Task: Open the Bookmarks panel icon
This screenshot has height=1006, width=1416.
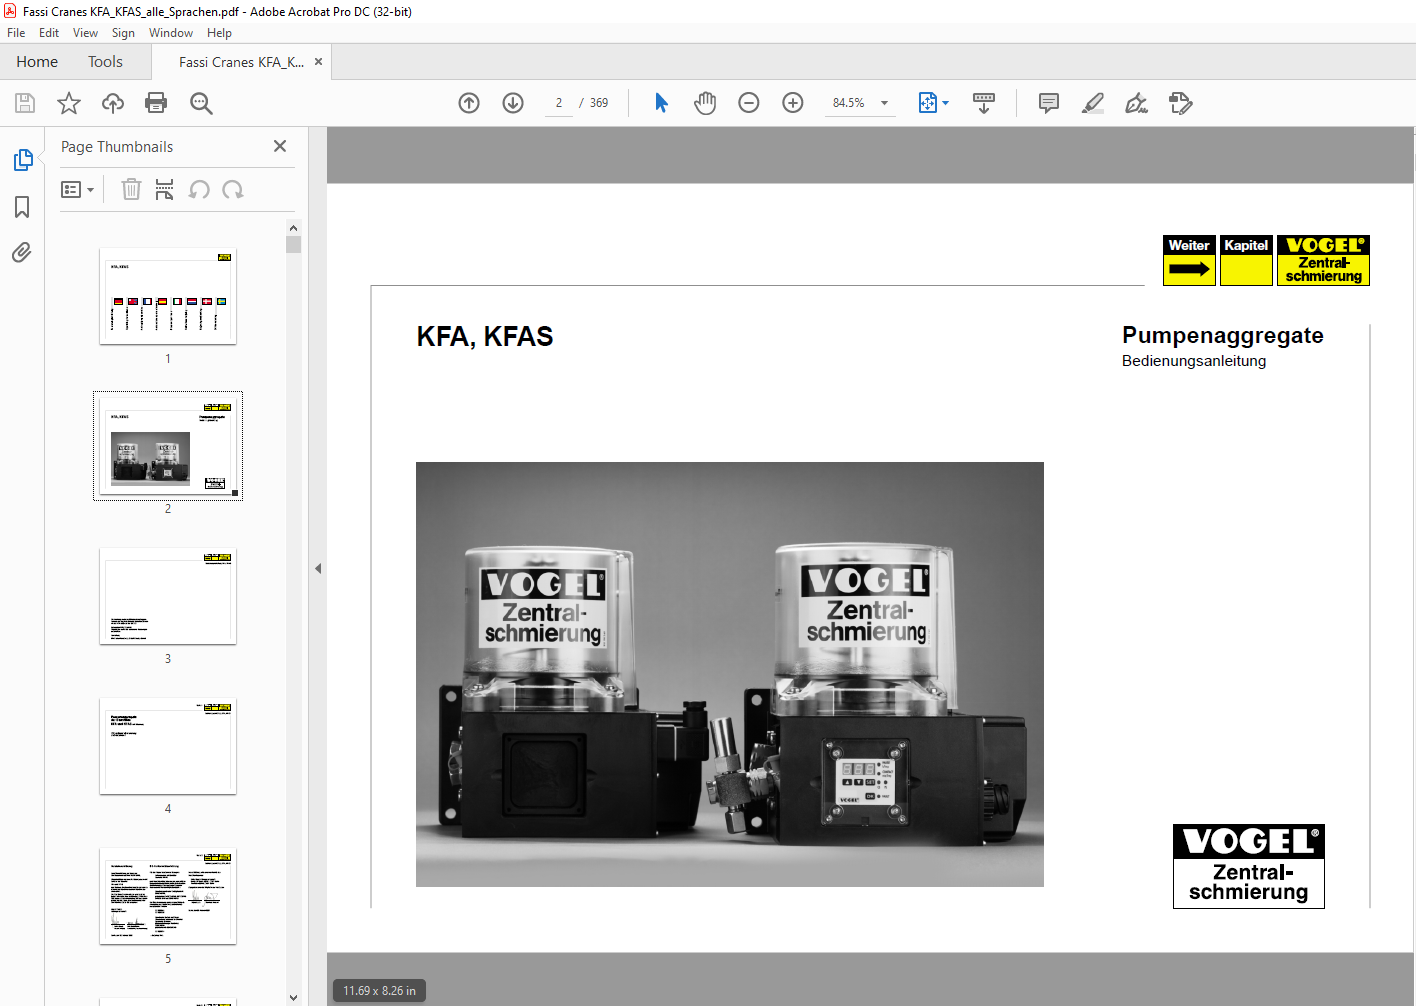Action: [x=22, y=207]
